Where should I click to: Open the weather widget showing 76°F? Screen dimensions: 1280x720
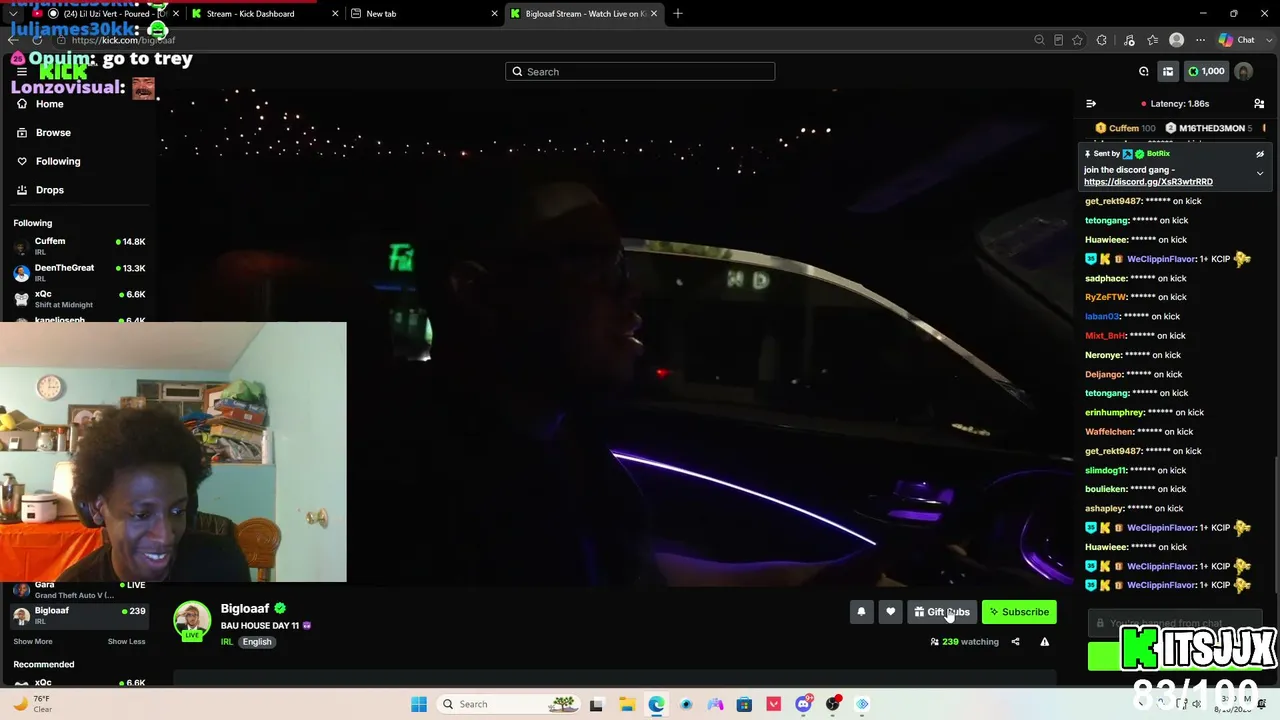[x=32, y=704]
